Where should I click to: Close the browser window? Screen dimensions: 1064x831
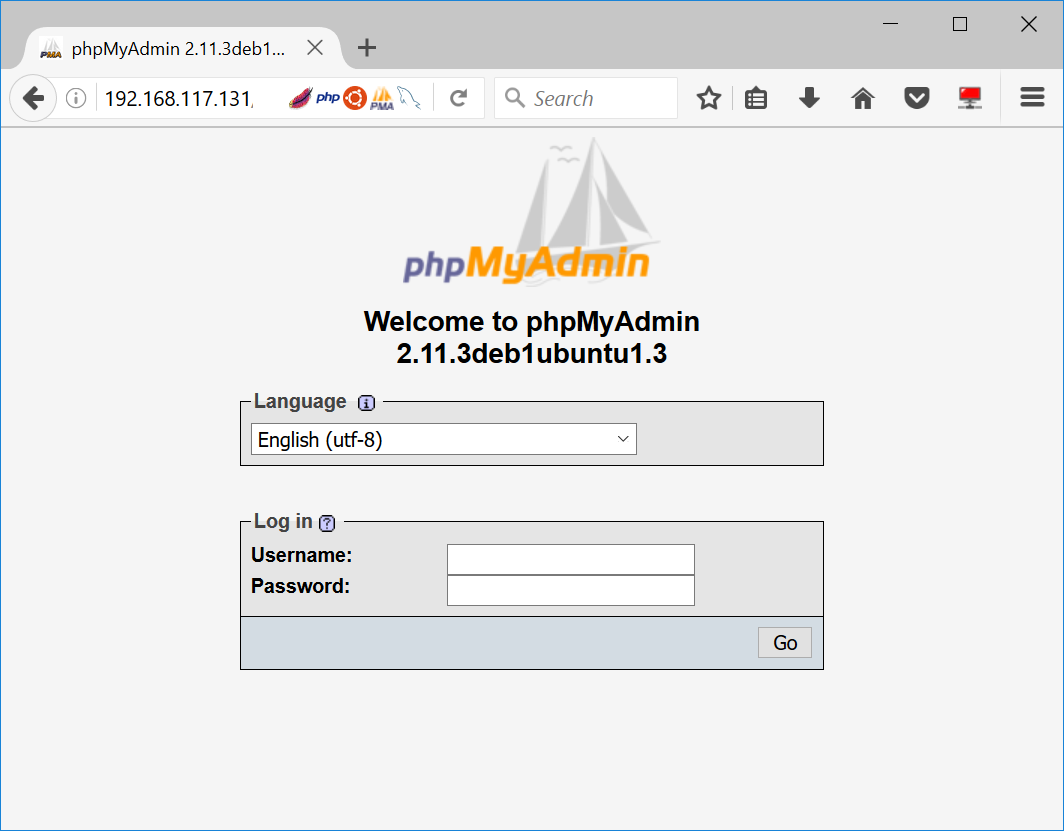coord(1029,24)
